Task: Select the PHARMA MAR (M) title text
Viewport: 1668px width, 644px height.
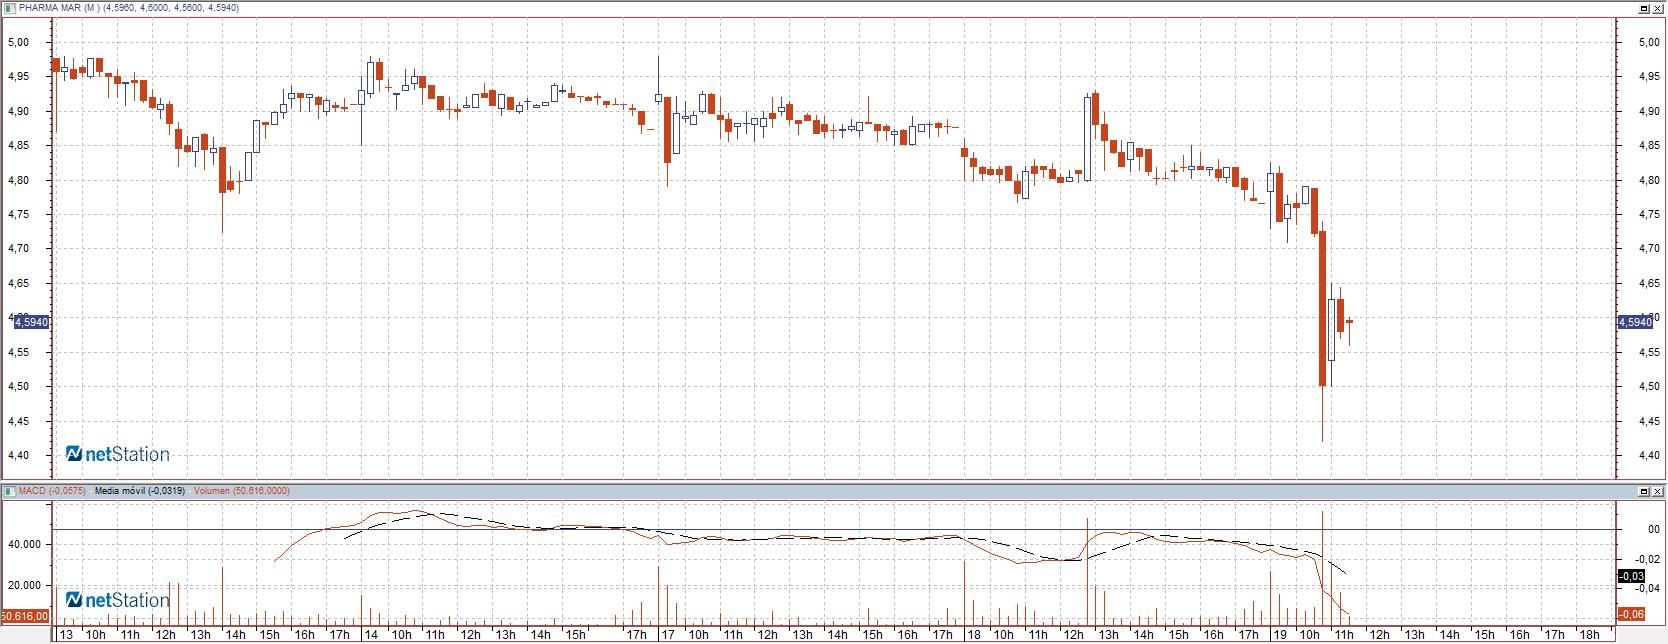Action: 59,8
